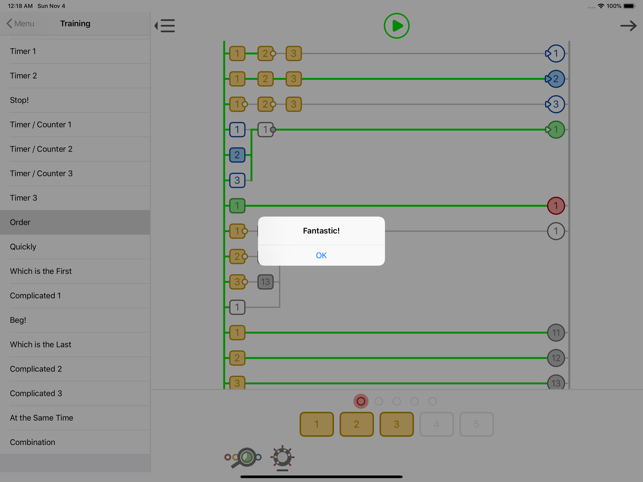Open the Quickly lesson

75,247
